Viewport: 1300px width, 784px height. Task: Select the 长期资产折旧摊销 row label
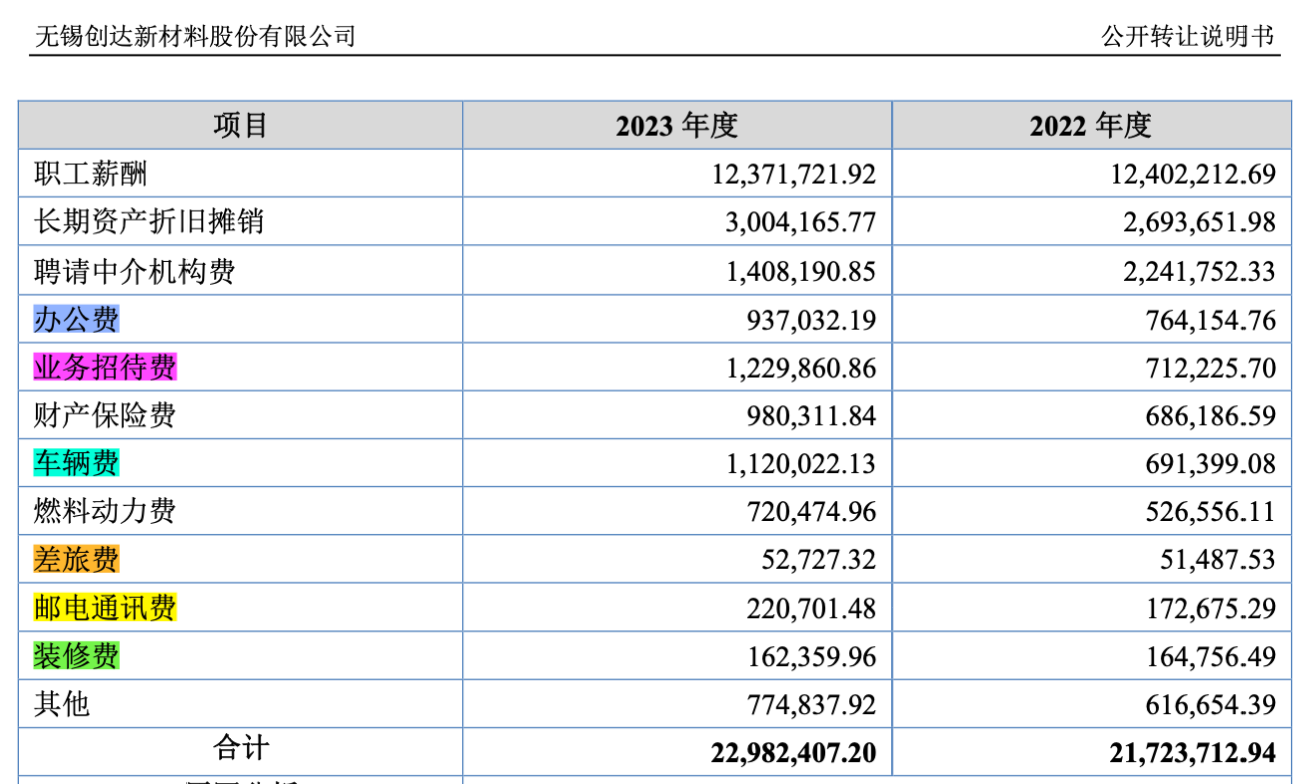click(148, 222)
